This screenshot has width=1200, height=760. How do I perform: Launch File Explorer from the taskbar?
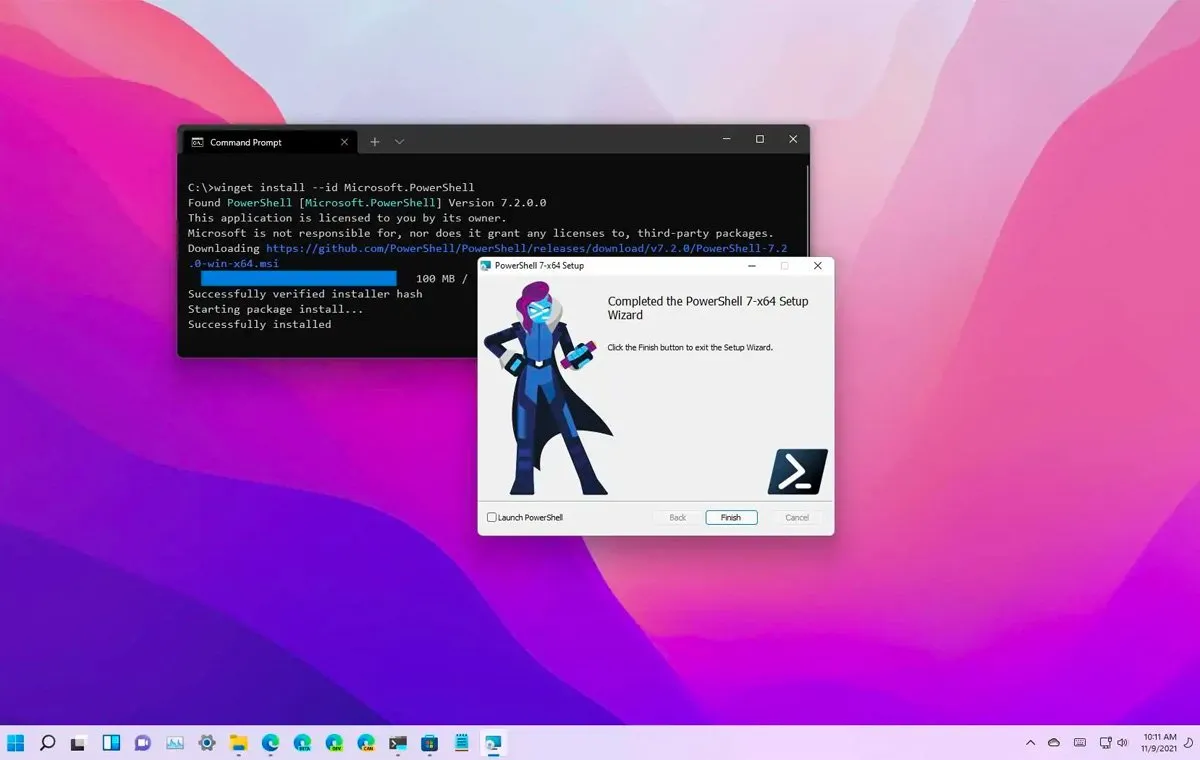click(239, 743)
